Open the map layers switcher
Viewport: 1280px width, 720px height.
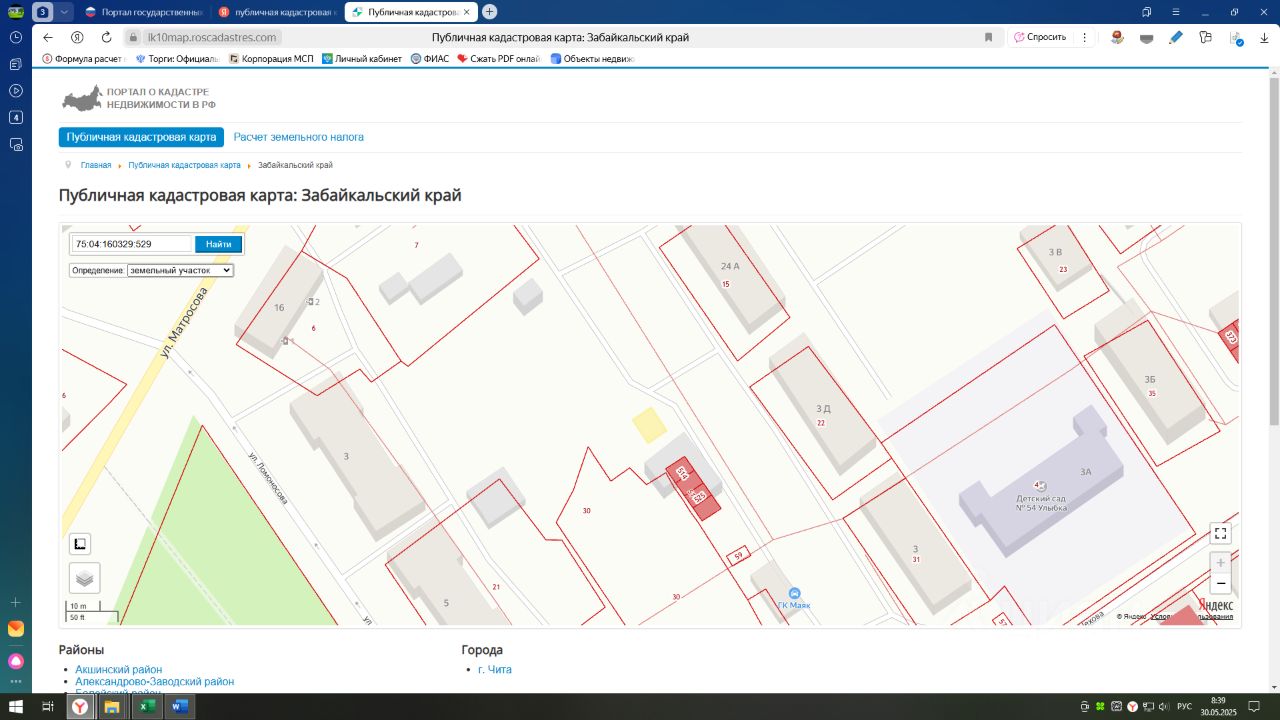[x=84, y=577]
